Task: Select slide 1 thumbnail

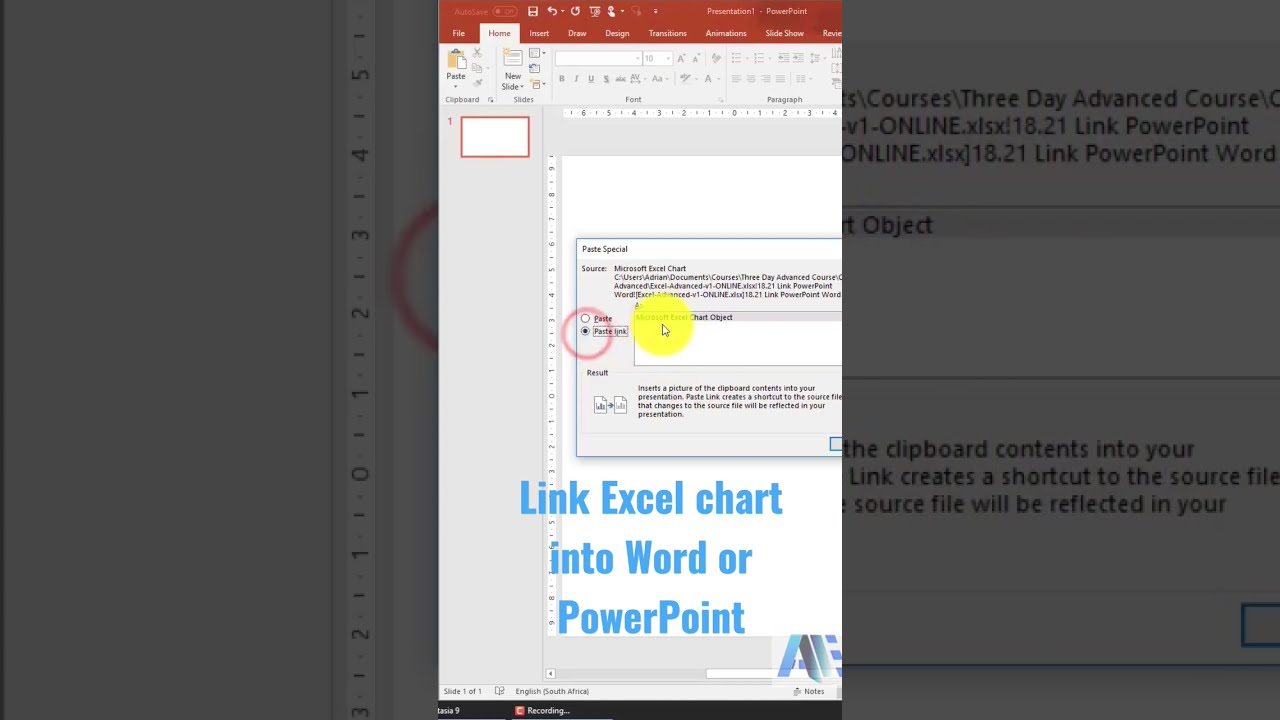Action: click(x=495, y=137)
